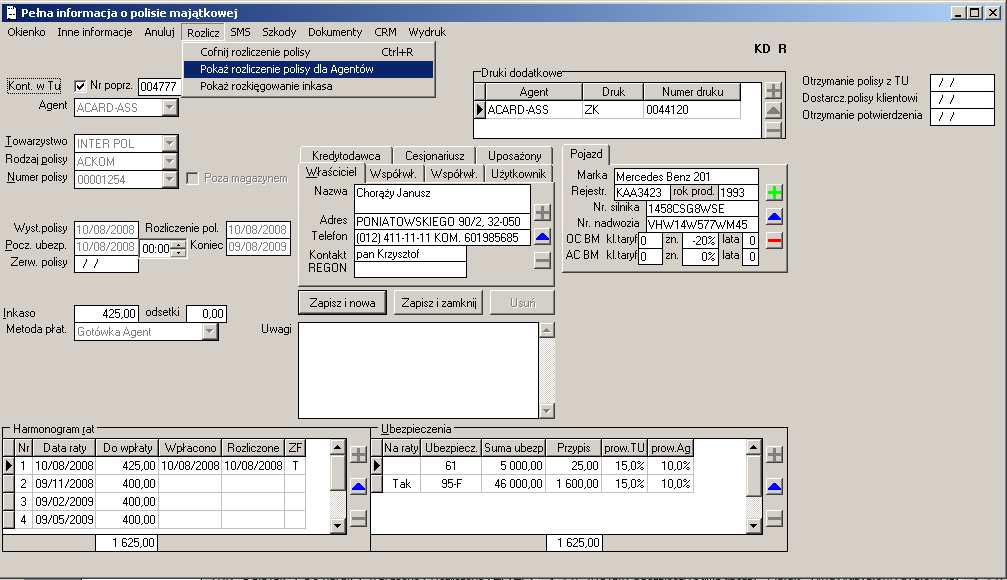Select Pokaż rozksięgowanie inkasa

point(308,86)
